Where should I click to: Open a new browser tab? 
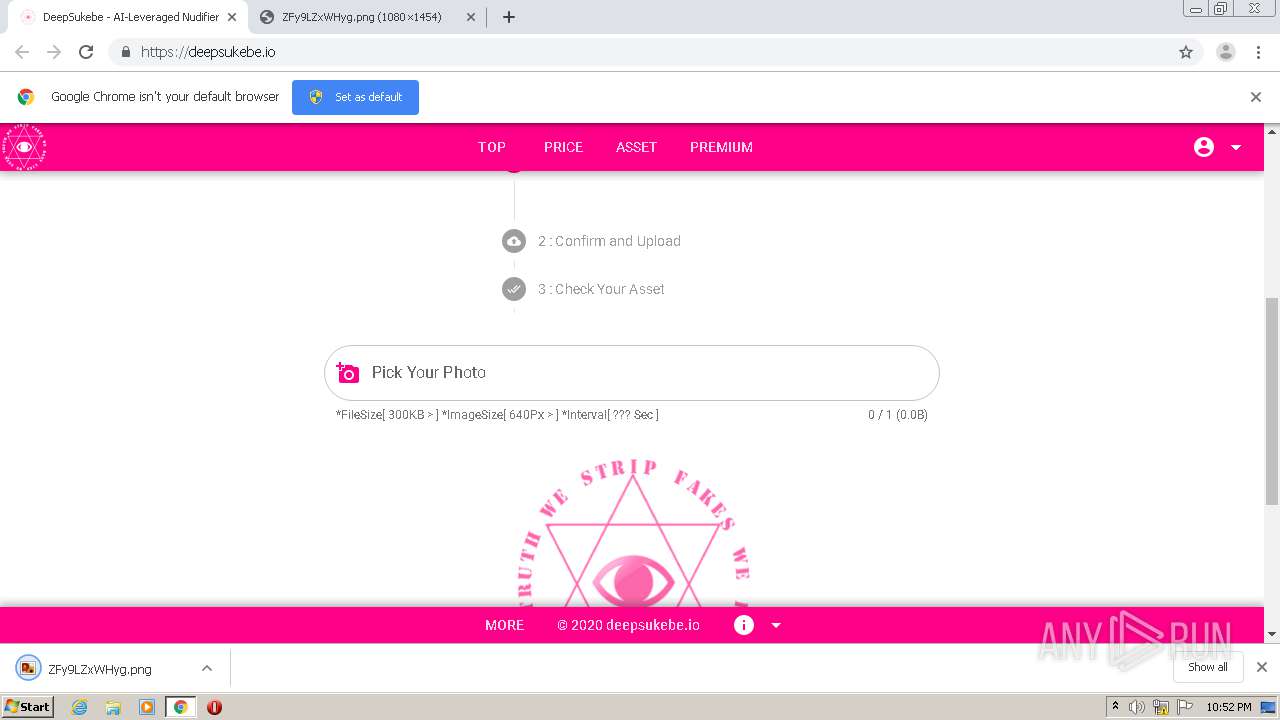[x=508, y=17]
